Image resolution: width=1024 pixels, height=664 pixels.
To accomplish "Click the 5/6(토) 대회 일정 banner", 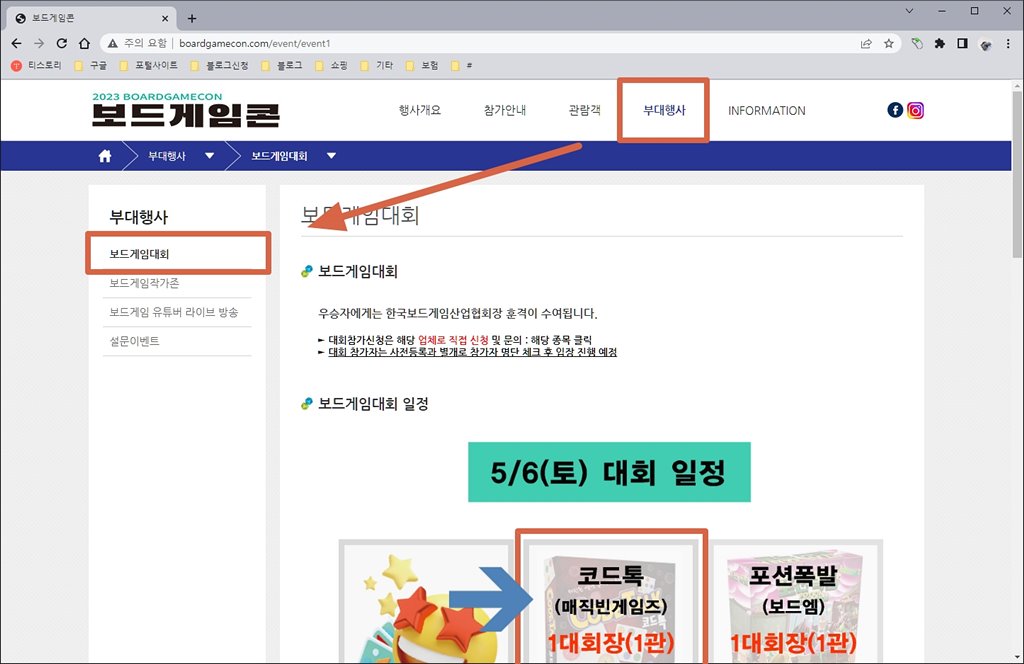I will click(609, 472).
